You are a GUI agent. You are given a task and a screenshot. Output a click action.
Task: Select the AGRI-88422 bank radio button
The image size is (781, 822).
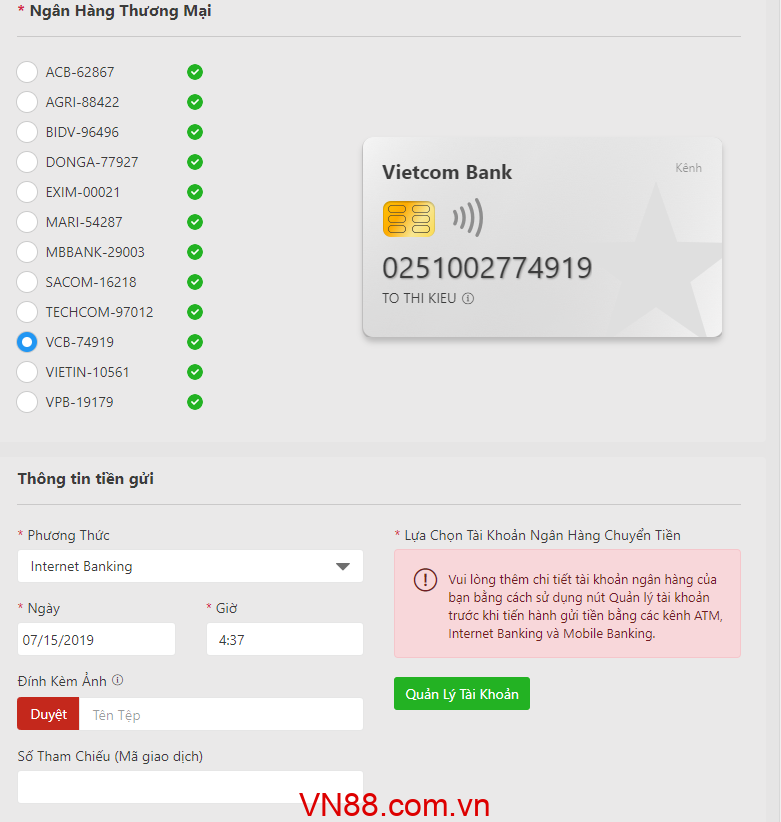pos(27,102)
